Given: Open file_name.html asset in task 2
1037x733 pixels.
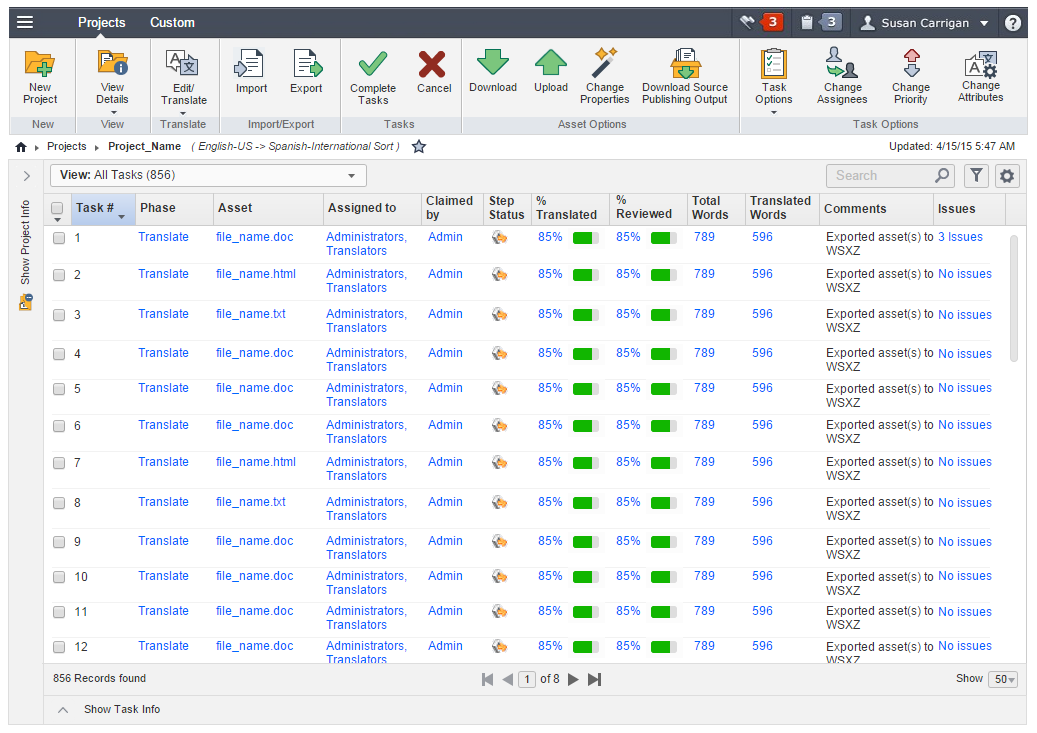Looking at the screenshot, I should 256,274.
